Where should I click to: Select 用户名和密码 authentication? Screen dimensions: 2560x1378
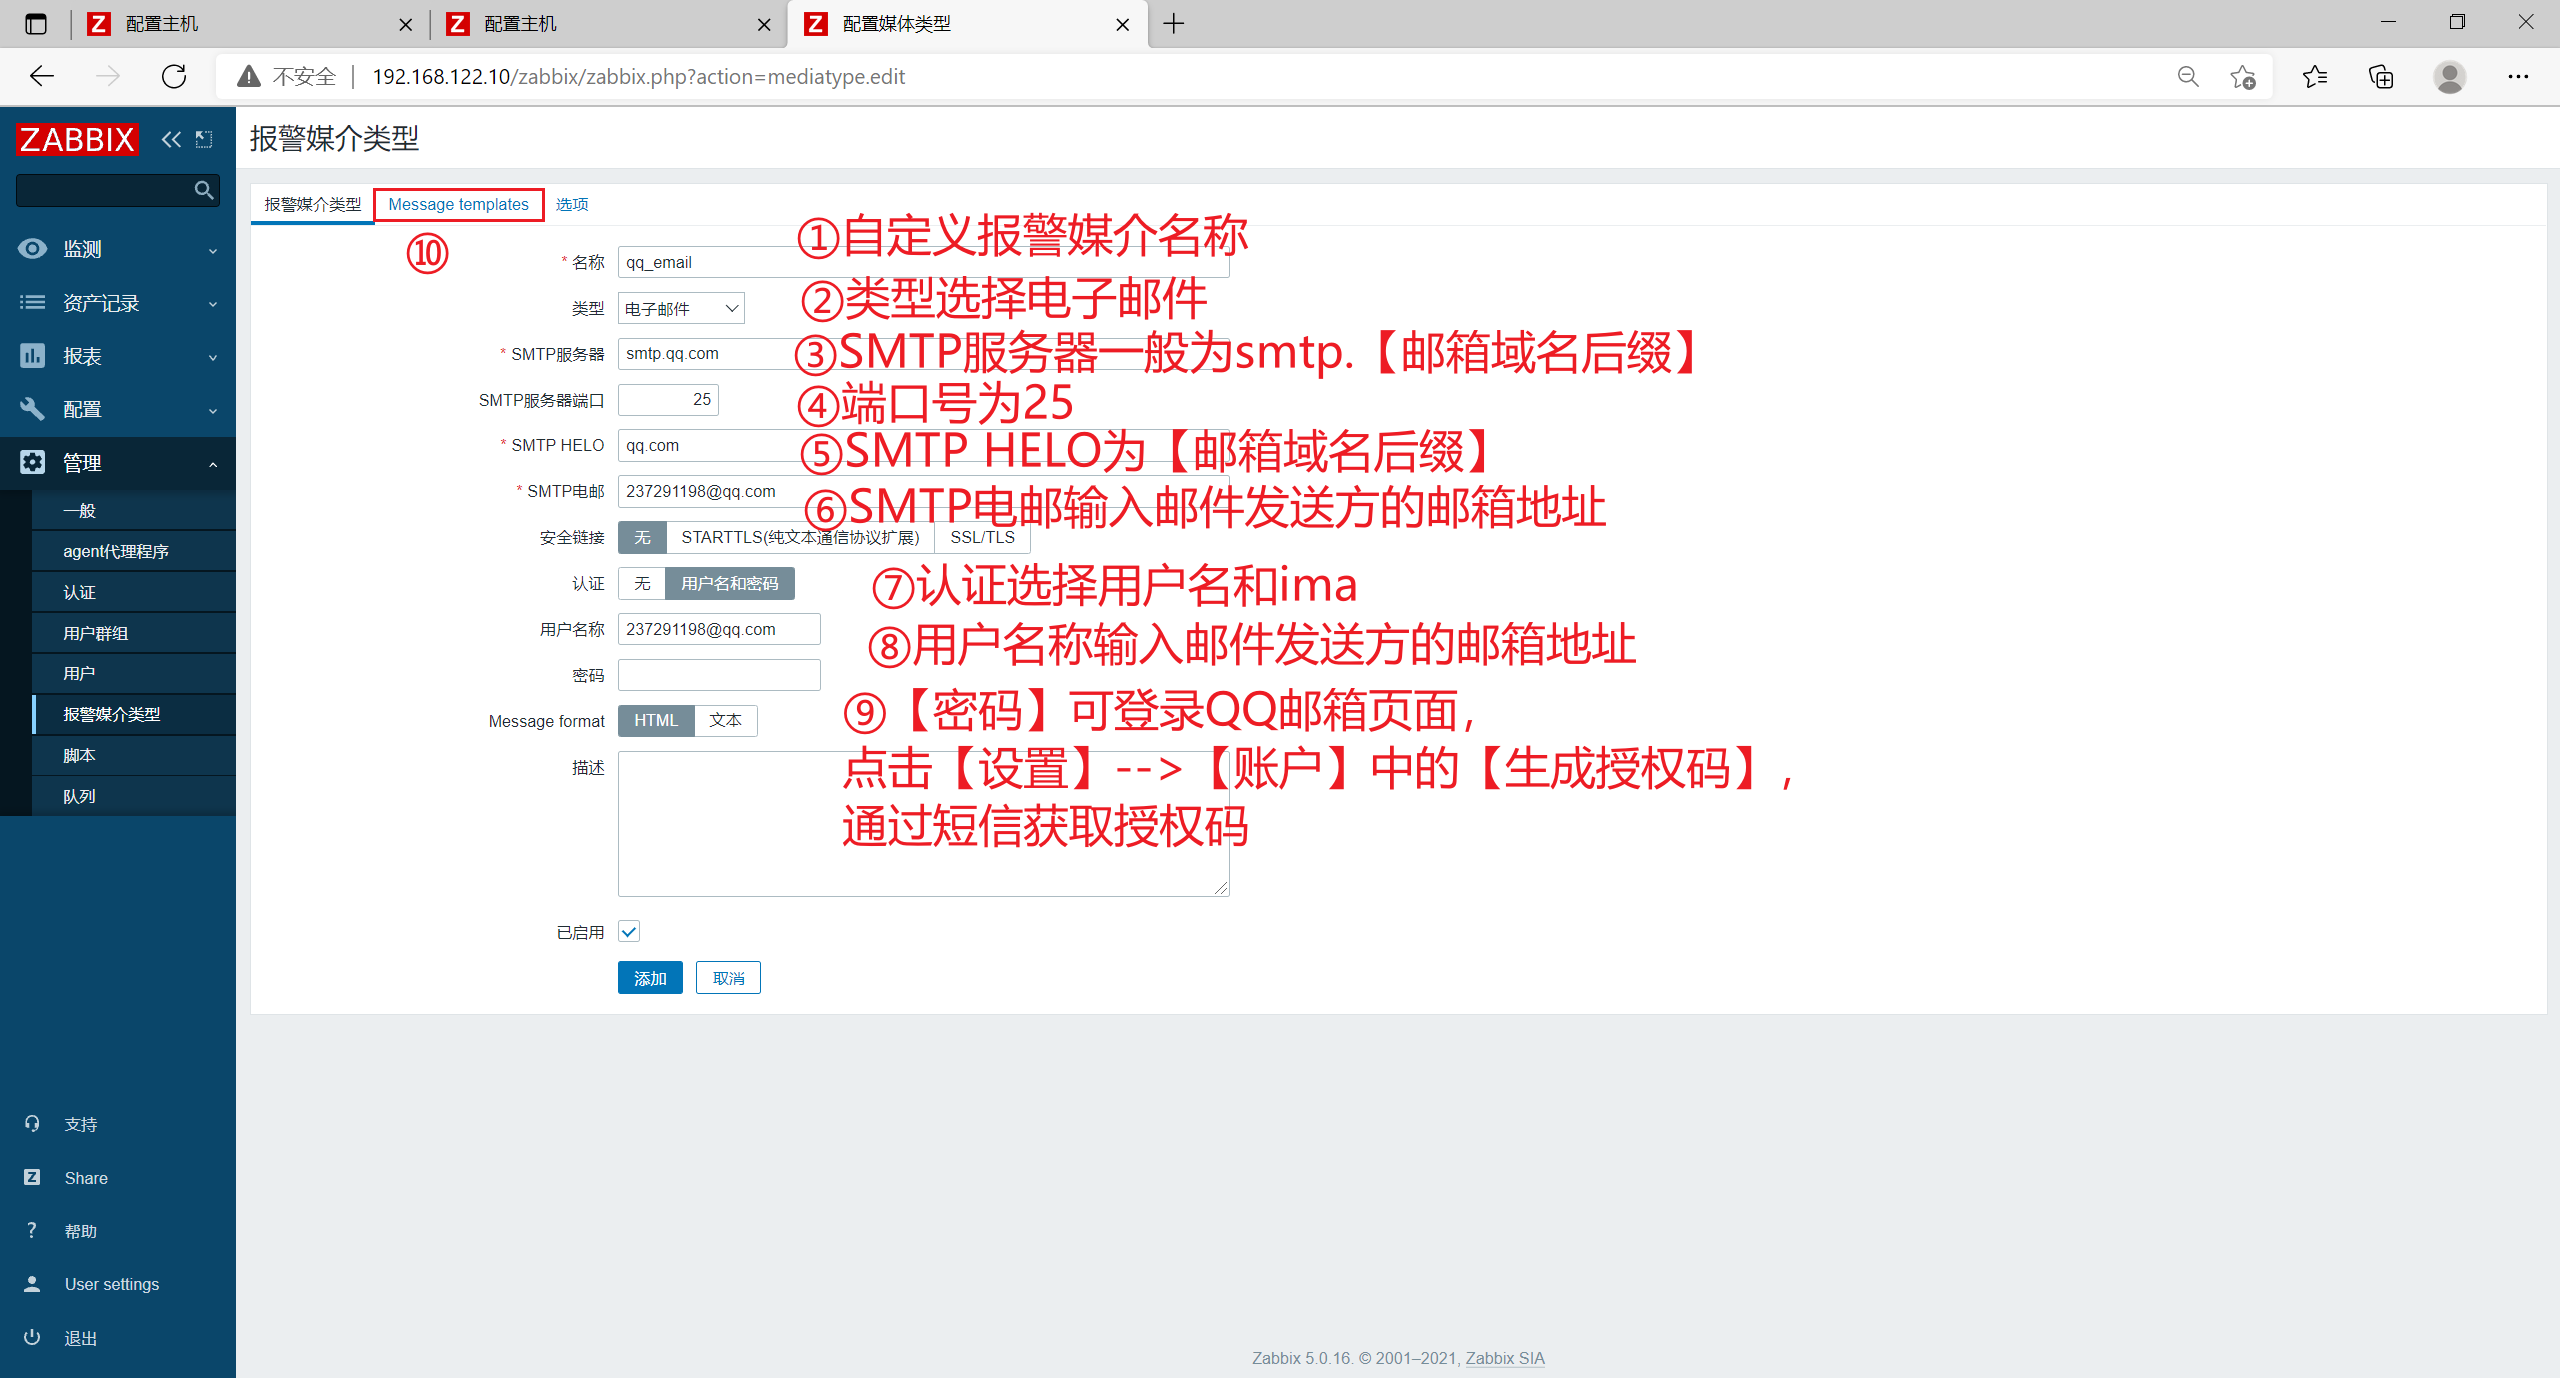tap(730, 584)
